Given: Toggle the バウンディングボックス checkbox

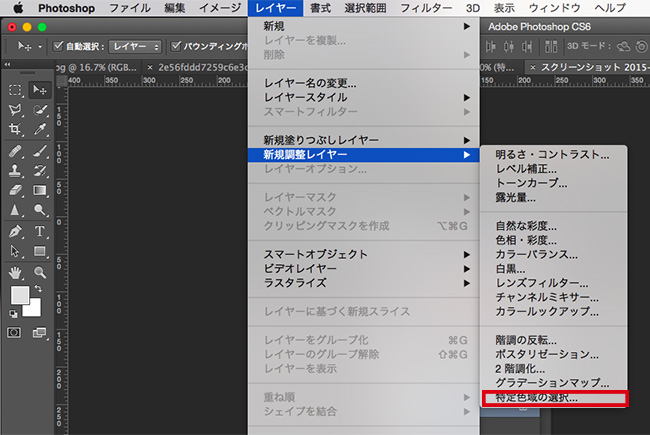Looking at the screenshot, I should click(x=177, y=46).
